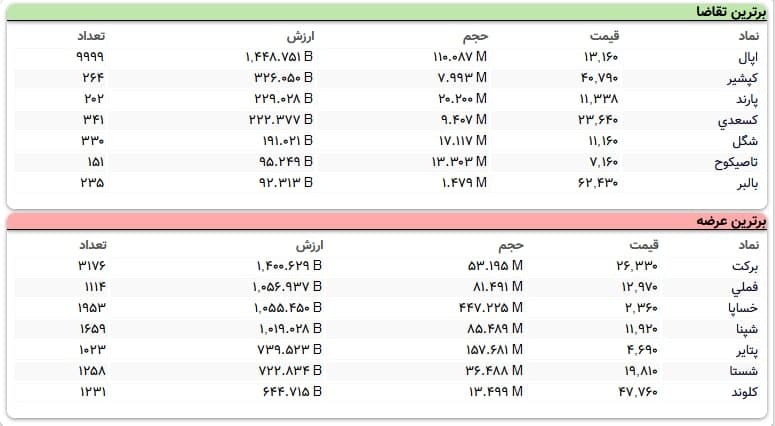Open the برکت symbol in top supply
Viewport: 775px width, 426px height.
coord(745,266)
